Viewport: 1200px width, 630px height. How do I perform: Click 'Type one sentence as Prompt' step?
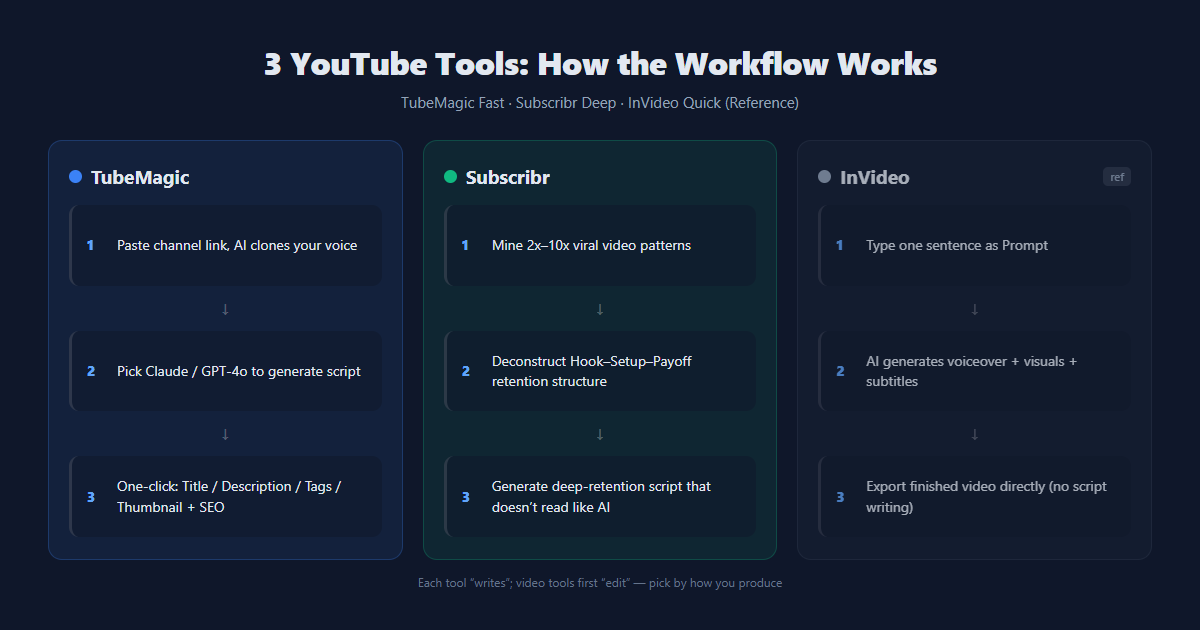[975, 245]
